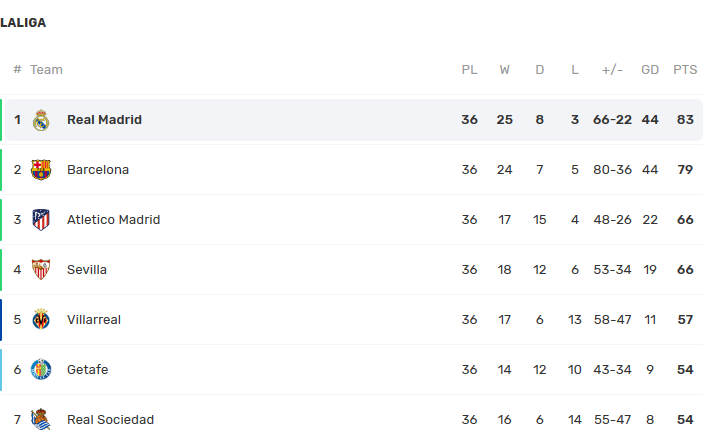Select the Atletico Madrid team name
The image size is (703, 444).
[113, 220]
